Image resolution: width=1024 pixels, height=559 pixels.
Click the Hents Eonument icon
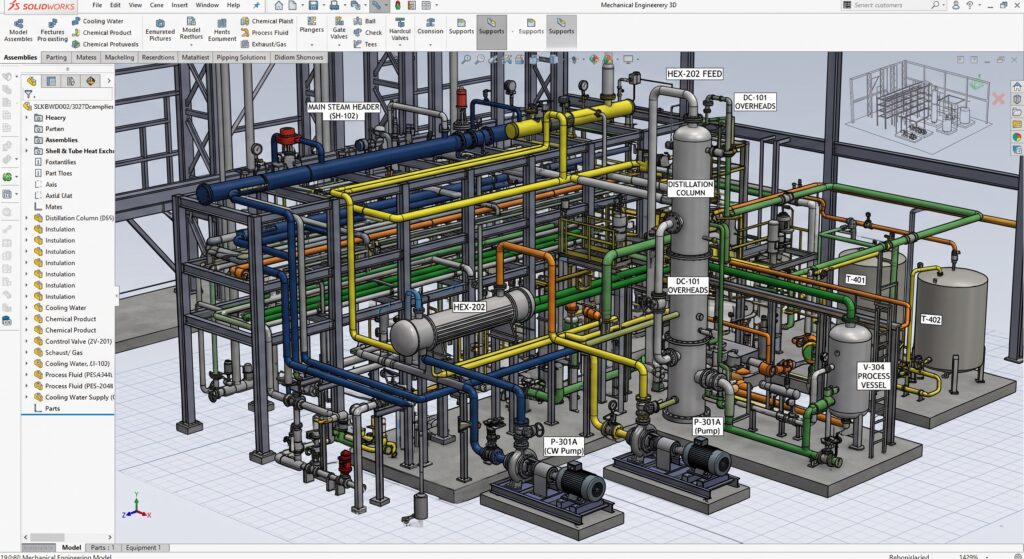(x=222, y=30)
